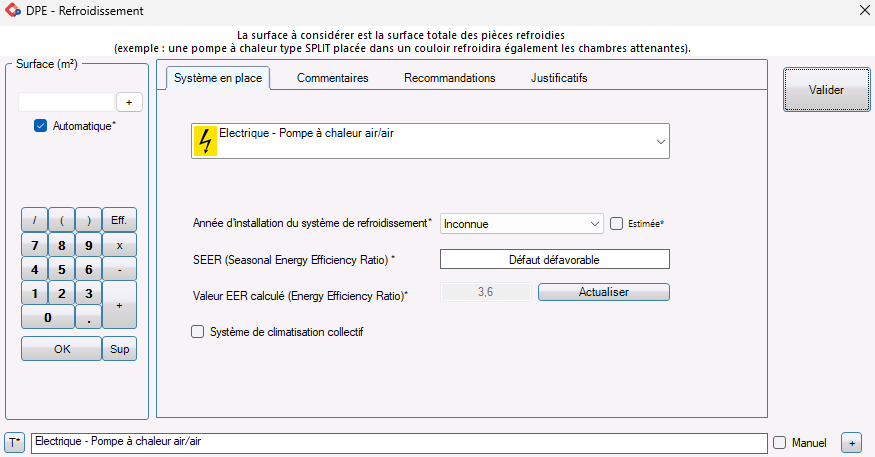Open the Recommandations tab
This screenshot has width=875, height=457.
point(449,78)
